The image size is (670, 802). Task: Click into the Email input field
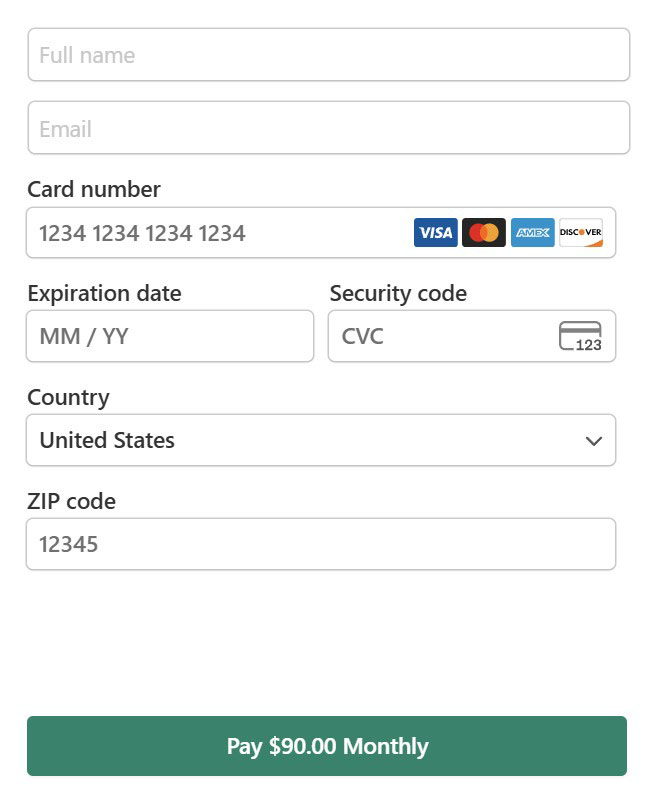[329, 128]
